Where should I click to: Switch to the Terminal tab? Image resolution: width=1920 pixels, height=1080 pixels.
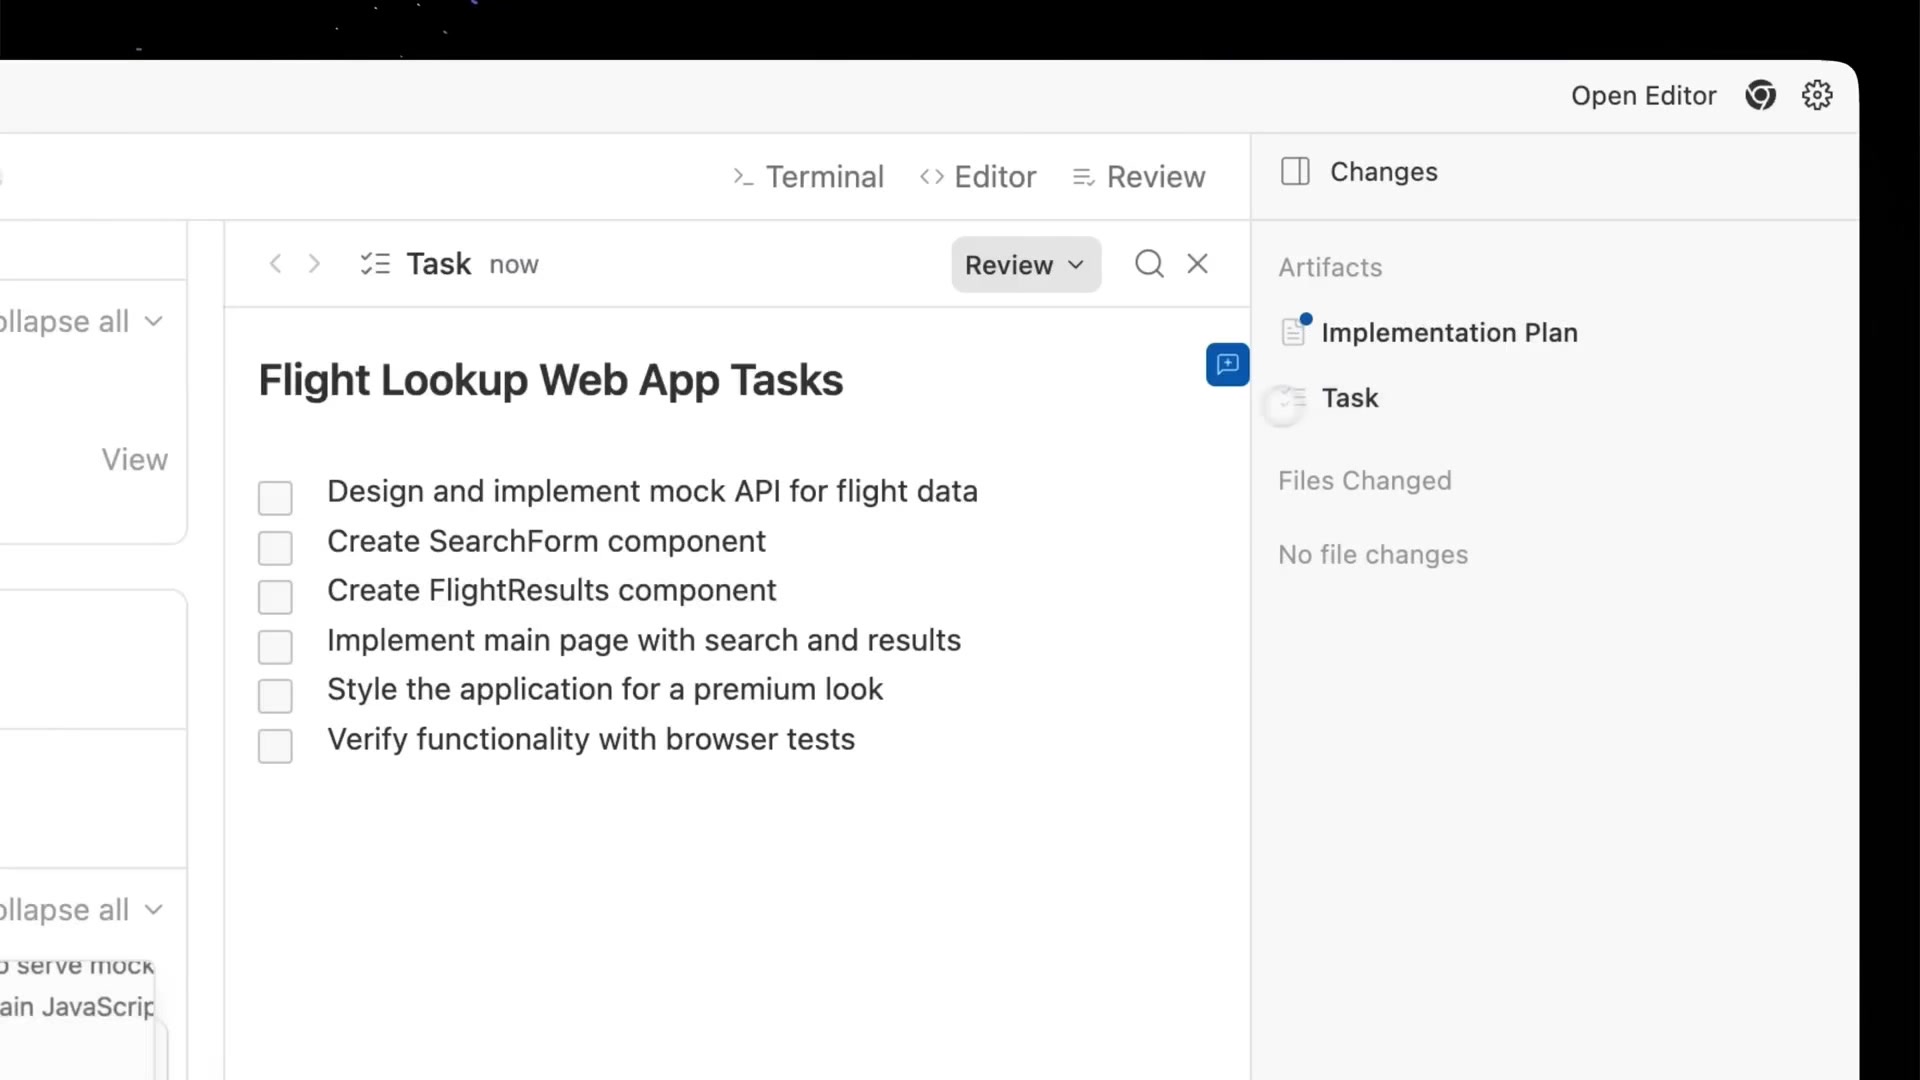pos(808,177)
